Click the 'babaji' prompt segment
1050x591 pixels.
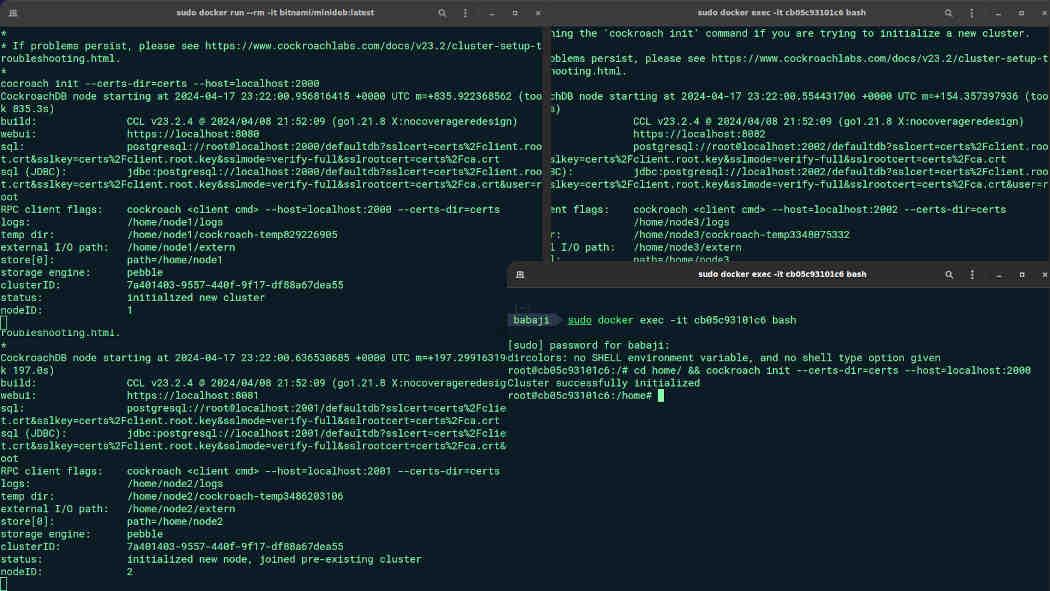[531, 320]
